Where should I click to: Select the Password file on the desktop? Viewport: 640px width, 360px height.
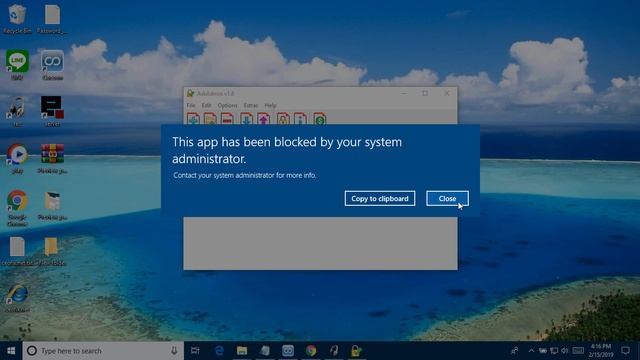[52, 19]
